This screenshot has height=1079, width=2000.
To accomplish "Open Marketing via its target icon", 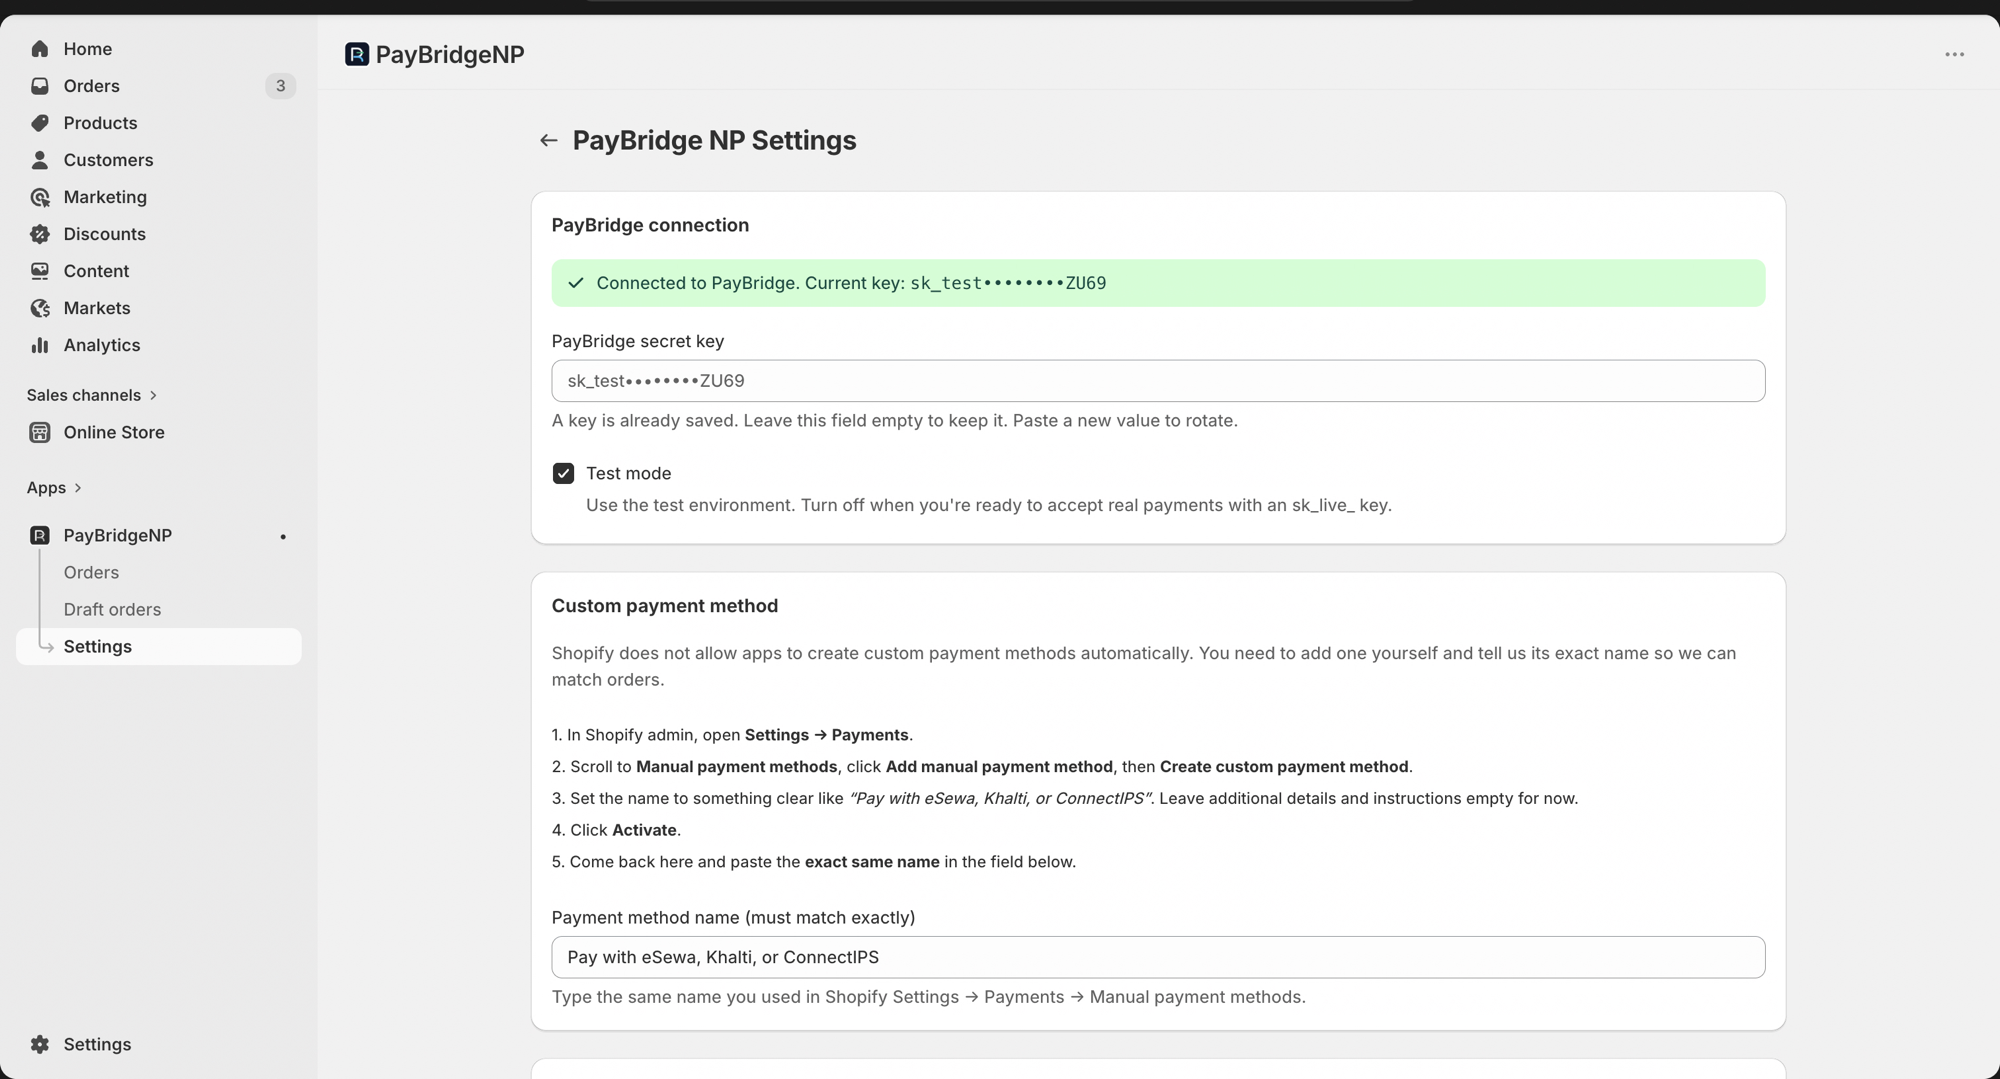I will 40,197.
